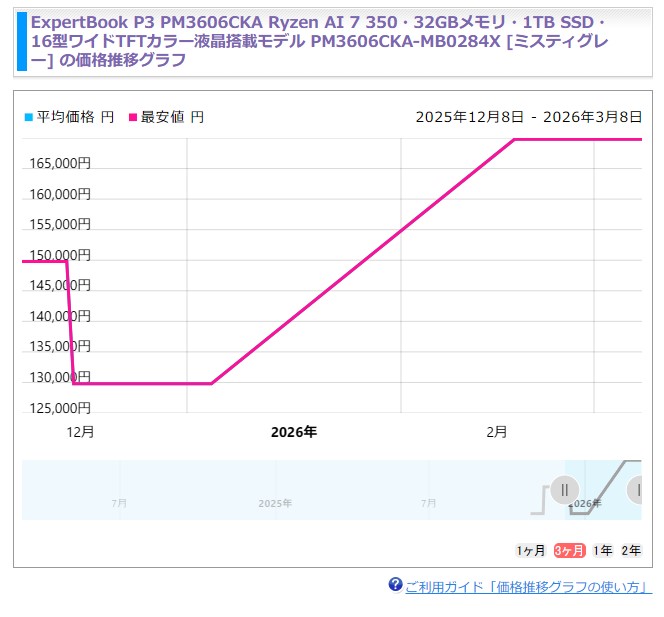Click the 最安値 円 legend label

(x=172, y=117)
